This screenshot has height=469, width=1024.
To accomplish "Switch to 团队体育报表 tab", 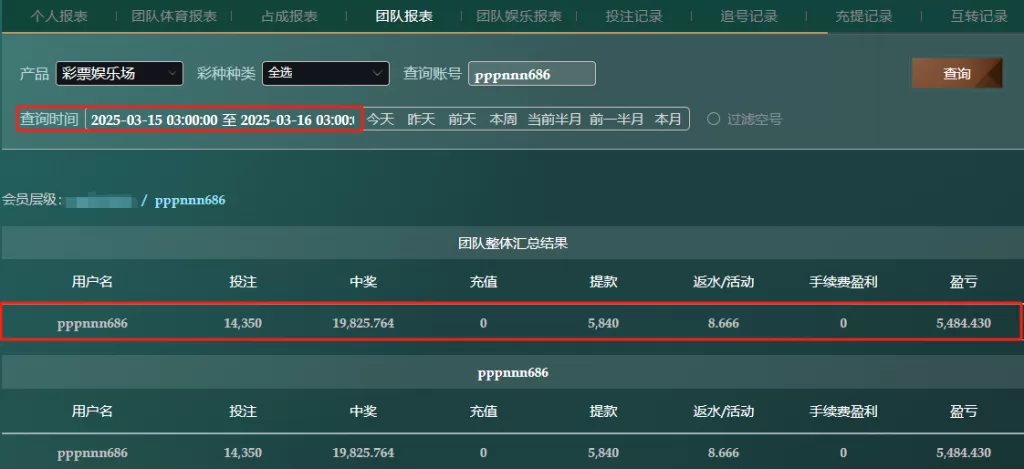I will click(x=174, y=16).
